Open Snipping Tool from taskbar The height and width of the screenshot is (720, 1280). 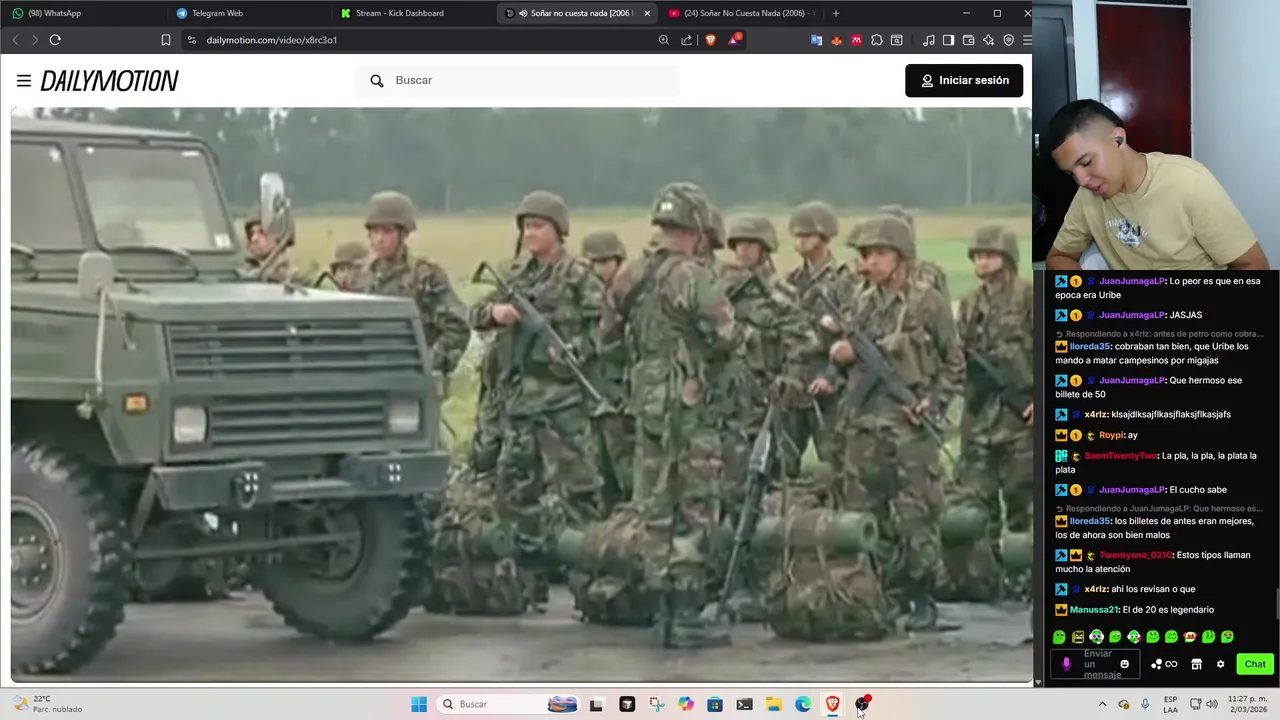coord(656,704)
